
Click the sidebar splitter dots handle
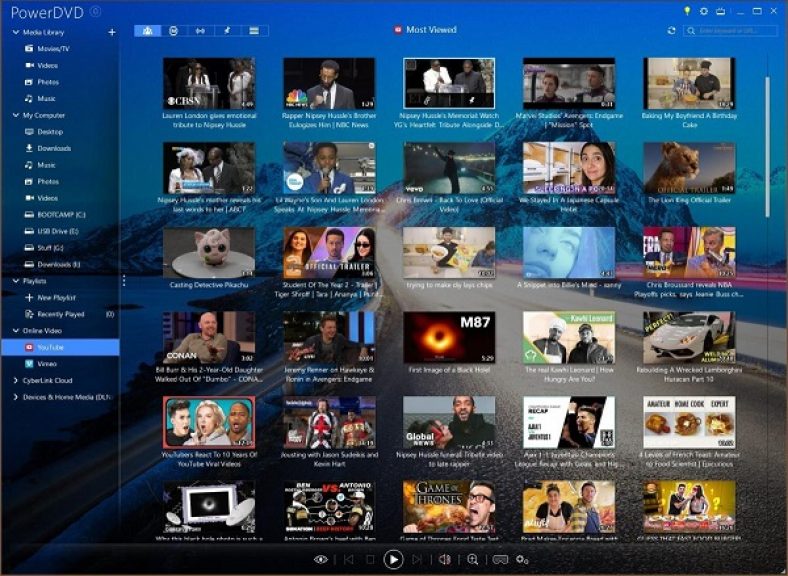pyautogui.click(x=124, y=280)
